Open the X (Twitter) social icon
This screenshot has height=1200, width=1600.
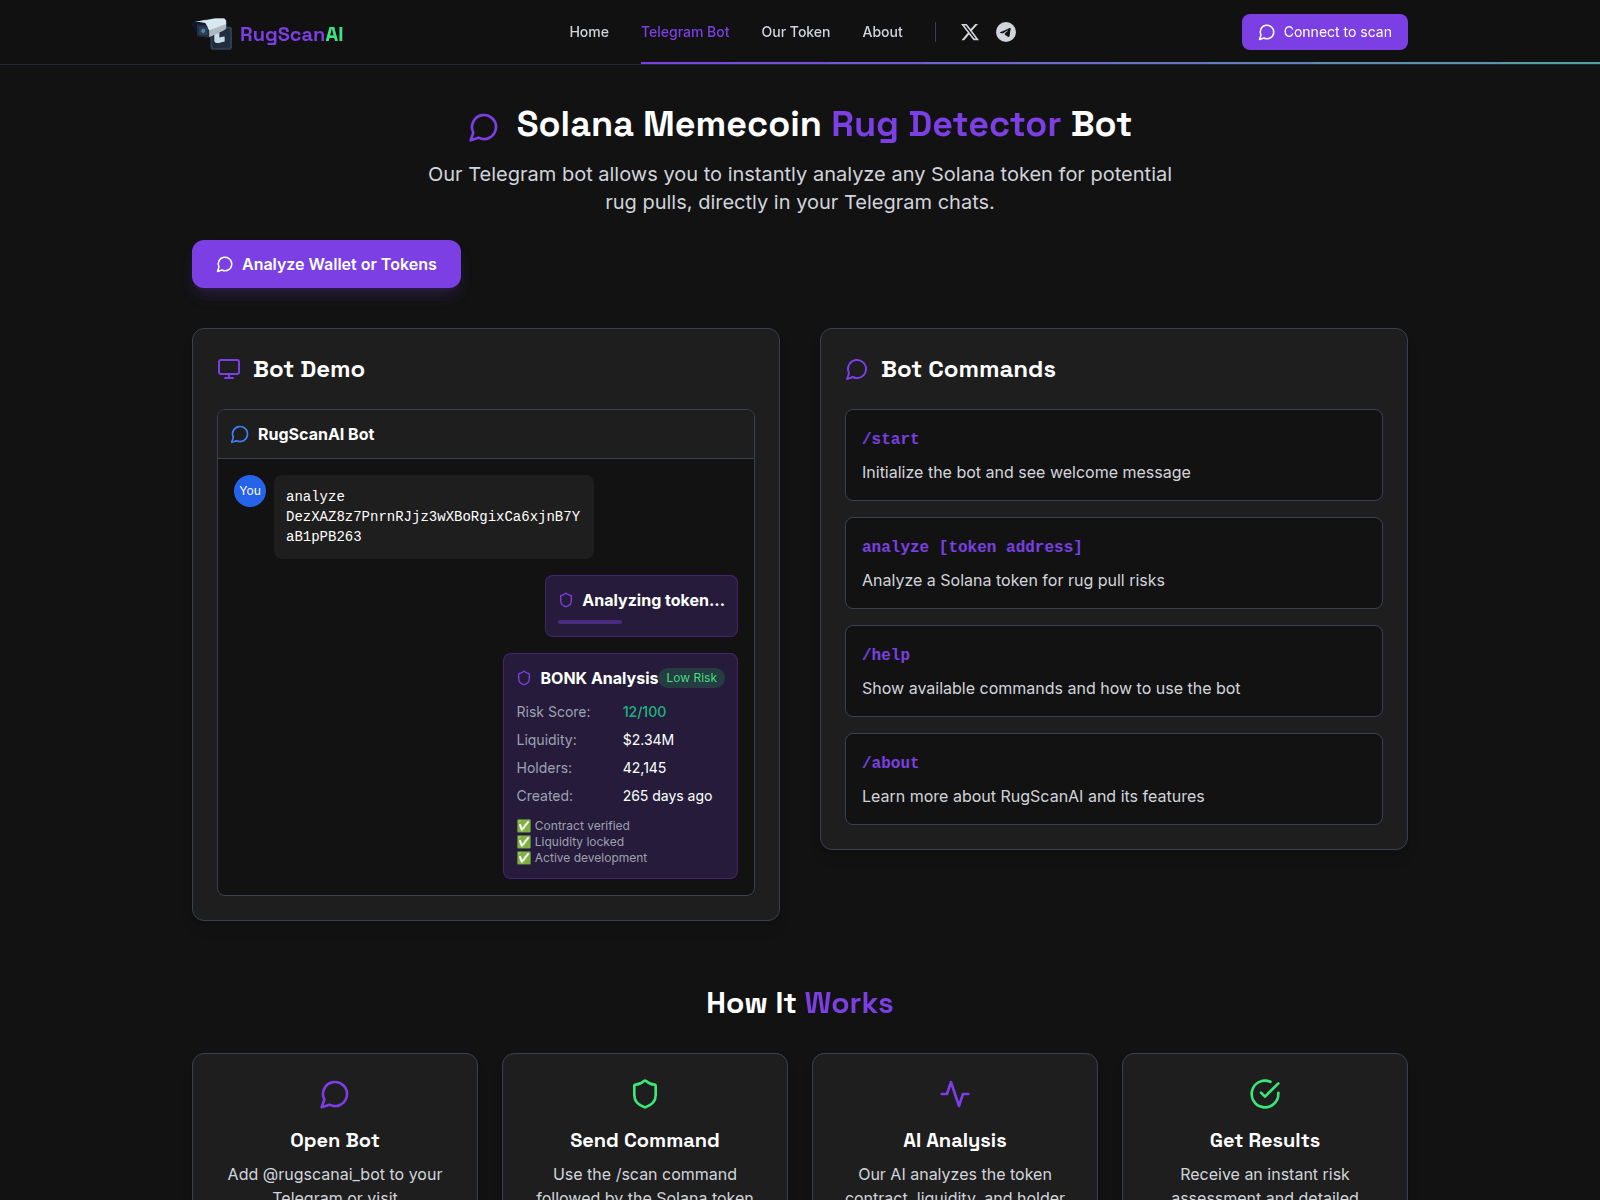[970, 32]
